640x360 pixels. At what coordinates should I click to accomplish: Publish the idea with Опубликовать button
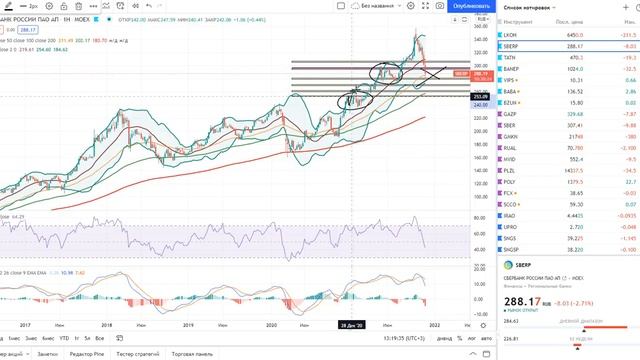pos(471,6)
